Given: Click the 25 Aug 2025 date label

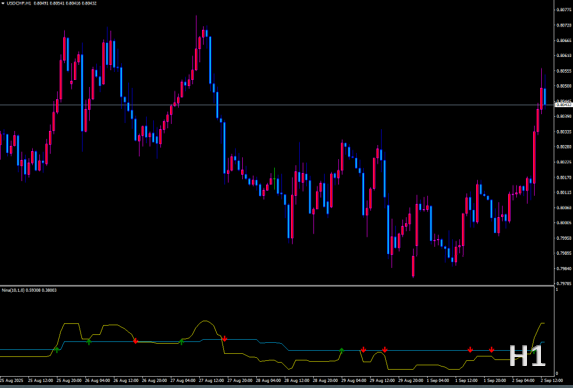Looking at the screenshot, I should [x=11, y=380].
